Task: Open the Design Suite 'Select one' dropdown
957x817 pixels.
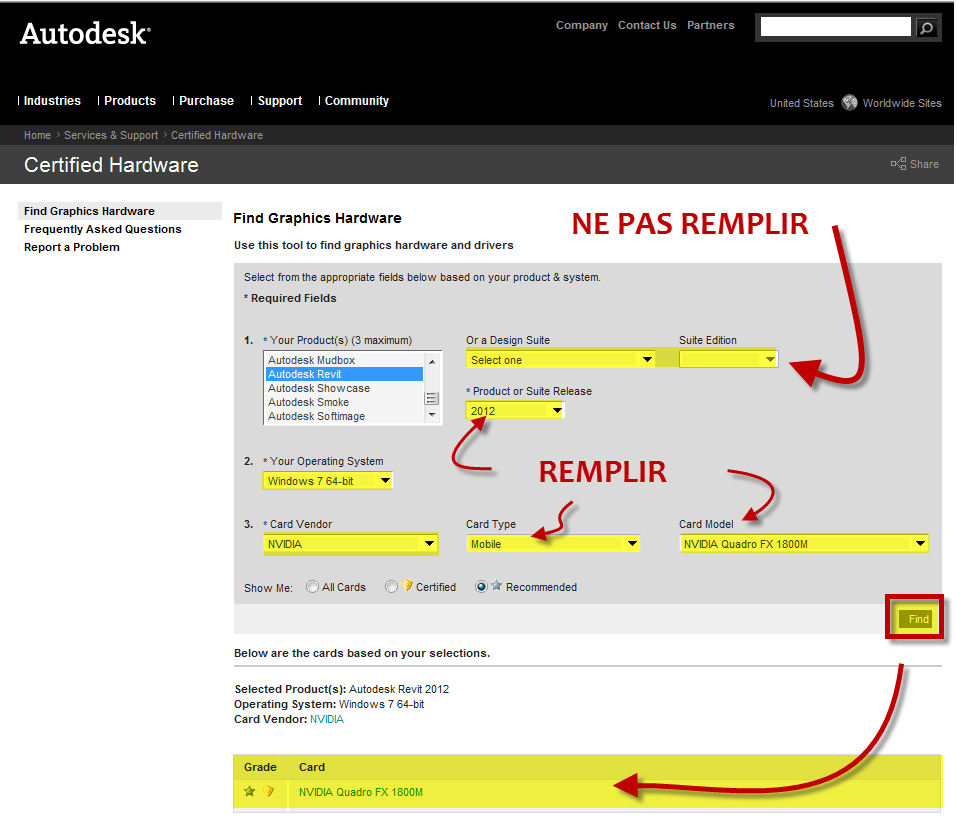Action: click(x=560, y=359)
